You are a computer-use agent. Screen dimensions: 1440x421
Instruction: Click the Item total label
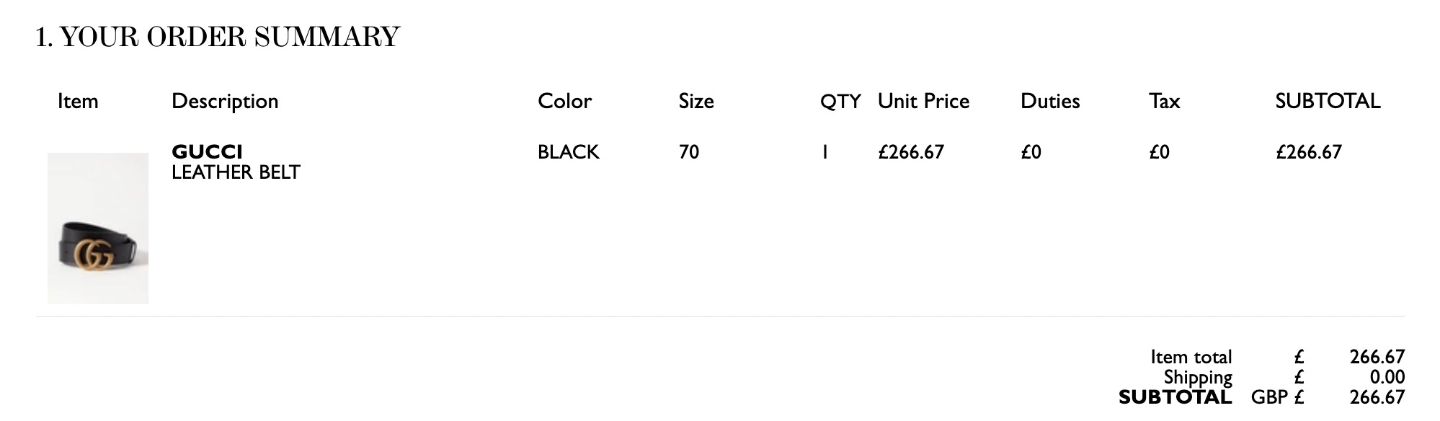[1191, 357]
